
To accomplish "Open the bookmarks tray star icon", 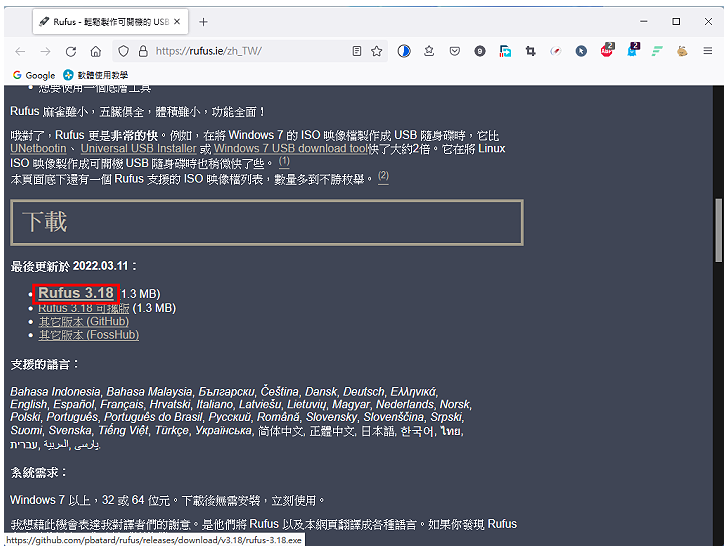I will (429, 51).
